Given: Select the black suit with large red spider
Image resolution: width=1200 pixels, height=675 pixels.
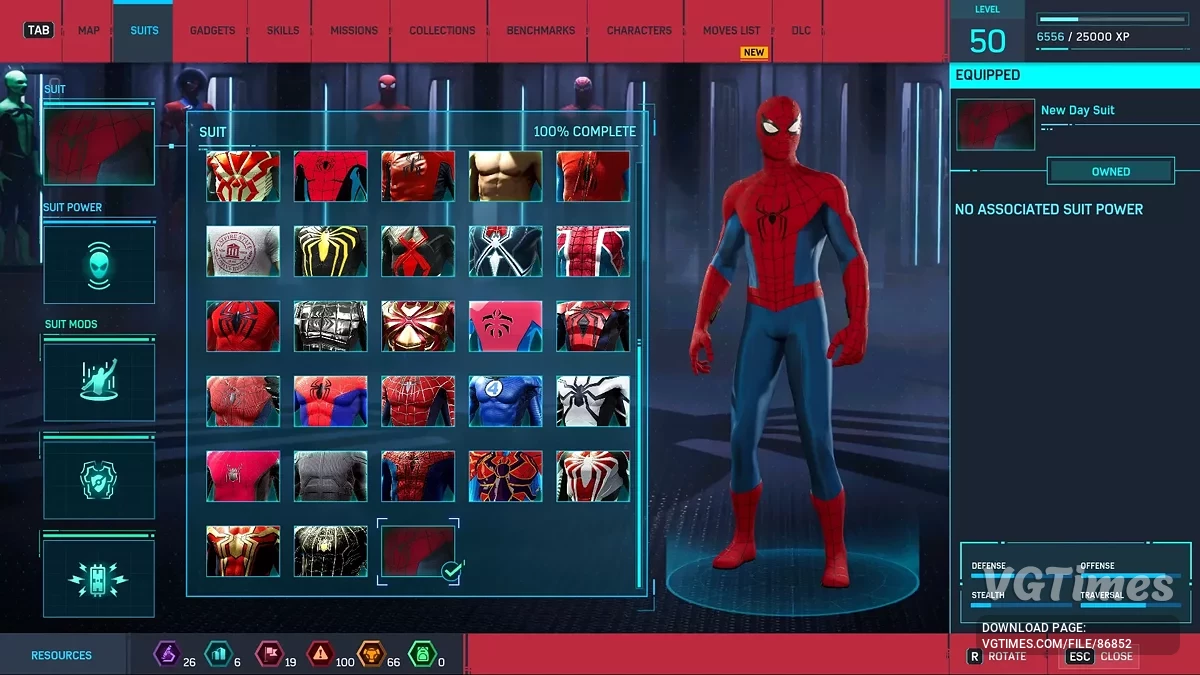Looking at the screenshot, I should pos(418,251).
